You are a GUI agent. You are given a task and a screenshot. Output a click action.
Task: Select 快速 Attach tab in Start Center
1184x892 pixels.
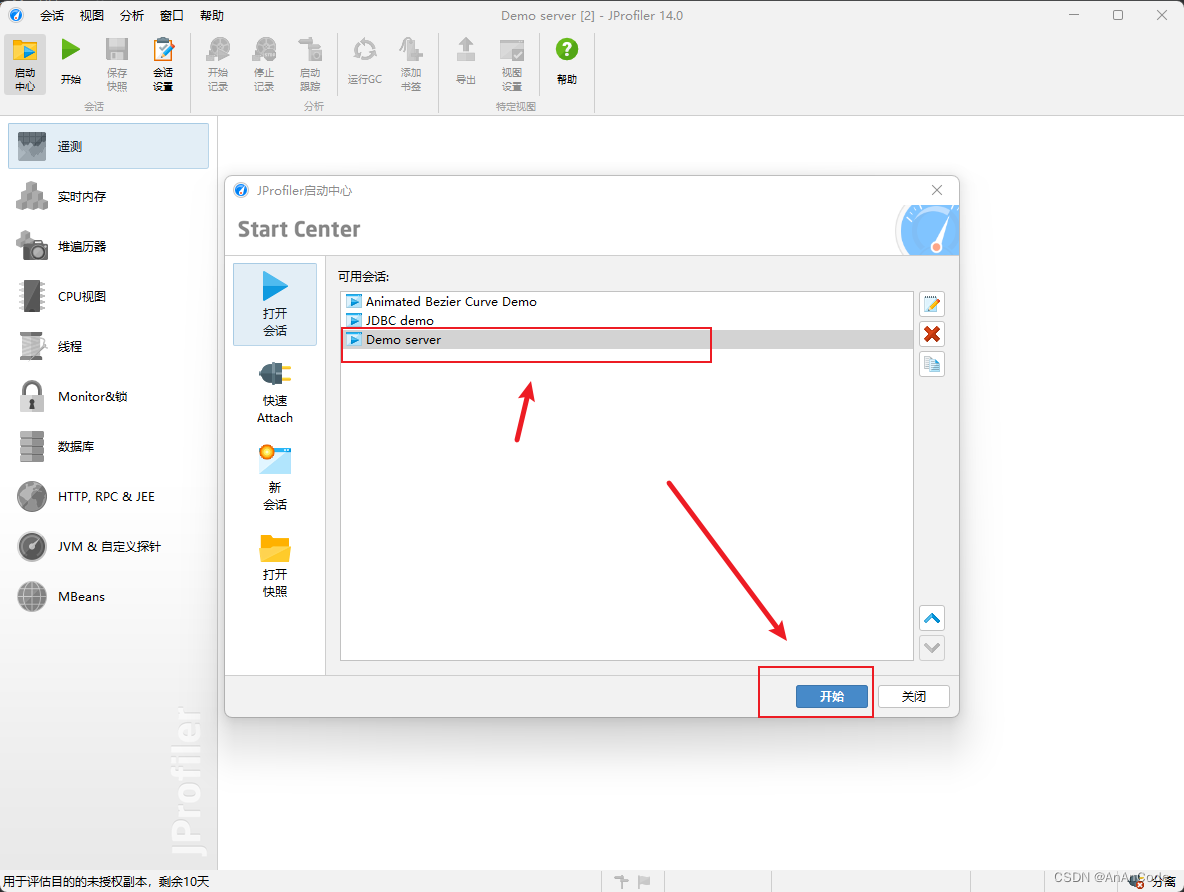(275, 392)
